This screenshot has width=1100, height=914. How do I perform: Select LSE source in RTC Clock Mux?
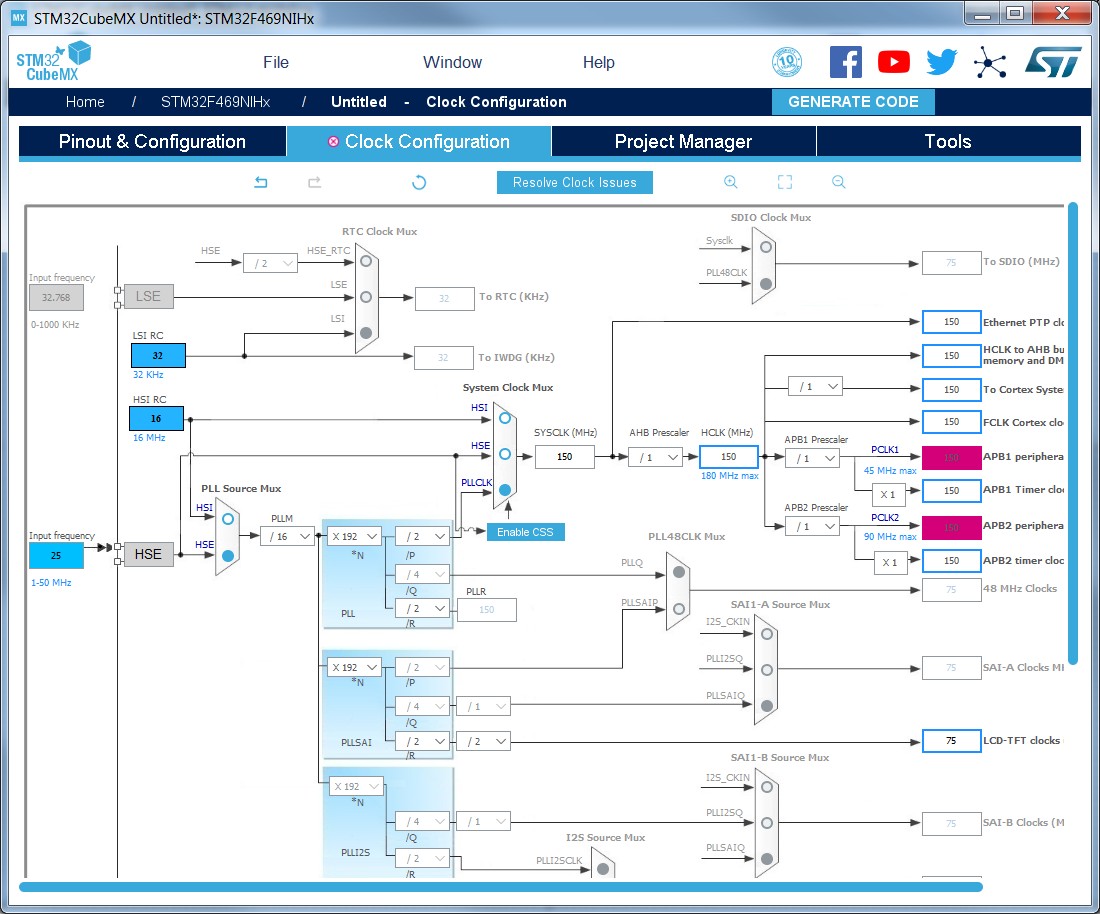click(366, 297)
